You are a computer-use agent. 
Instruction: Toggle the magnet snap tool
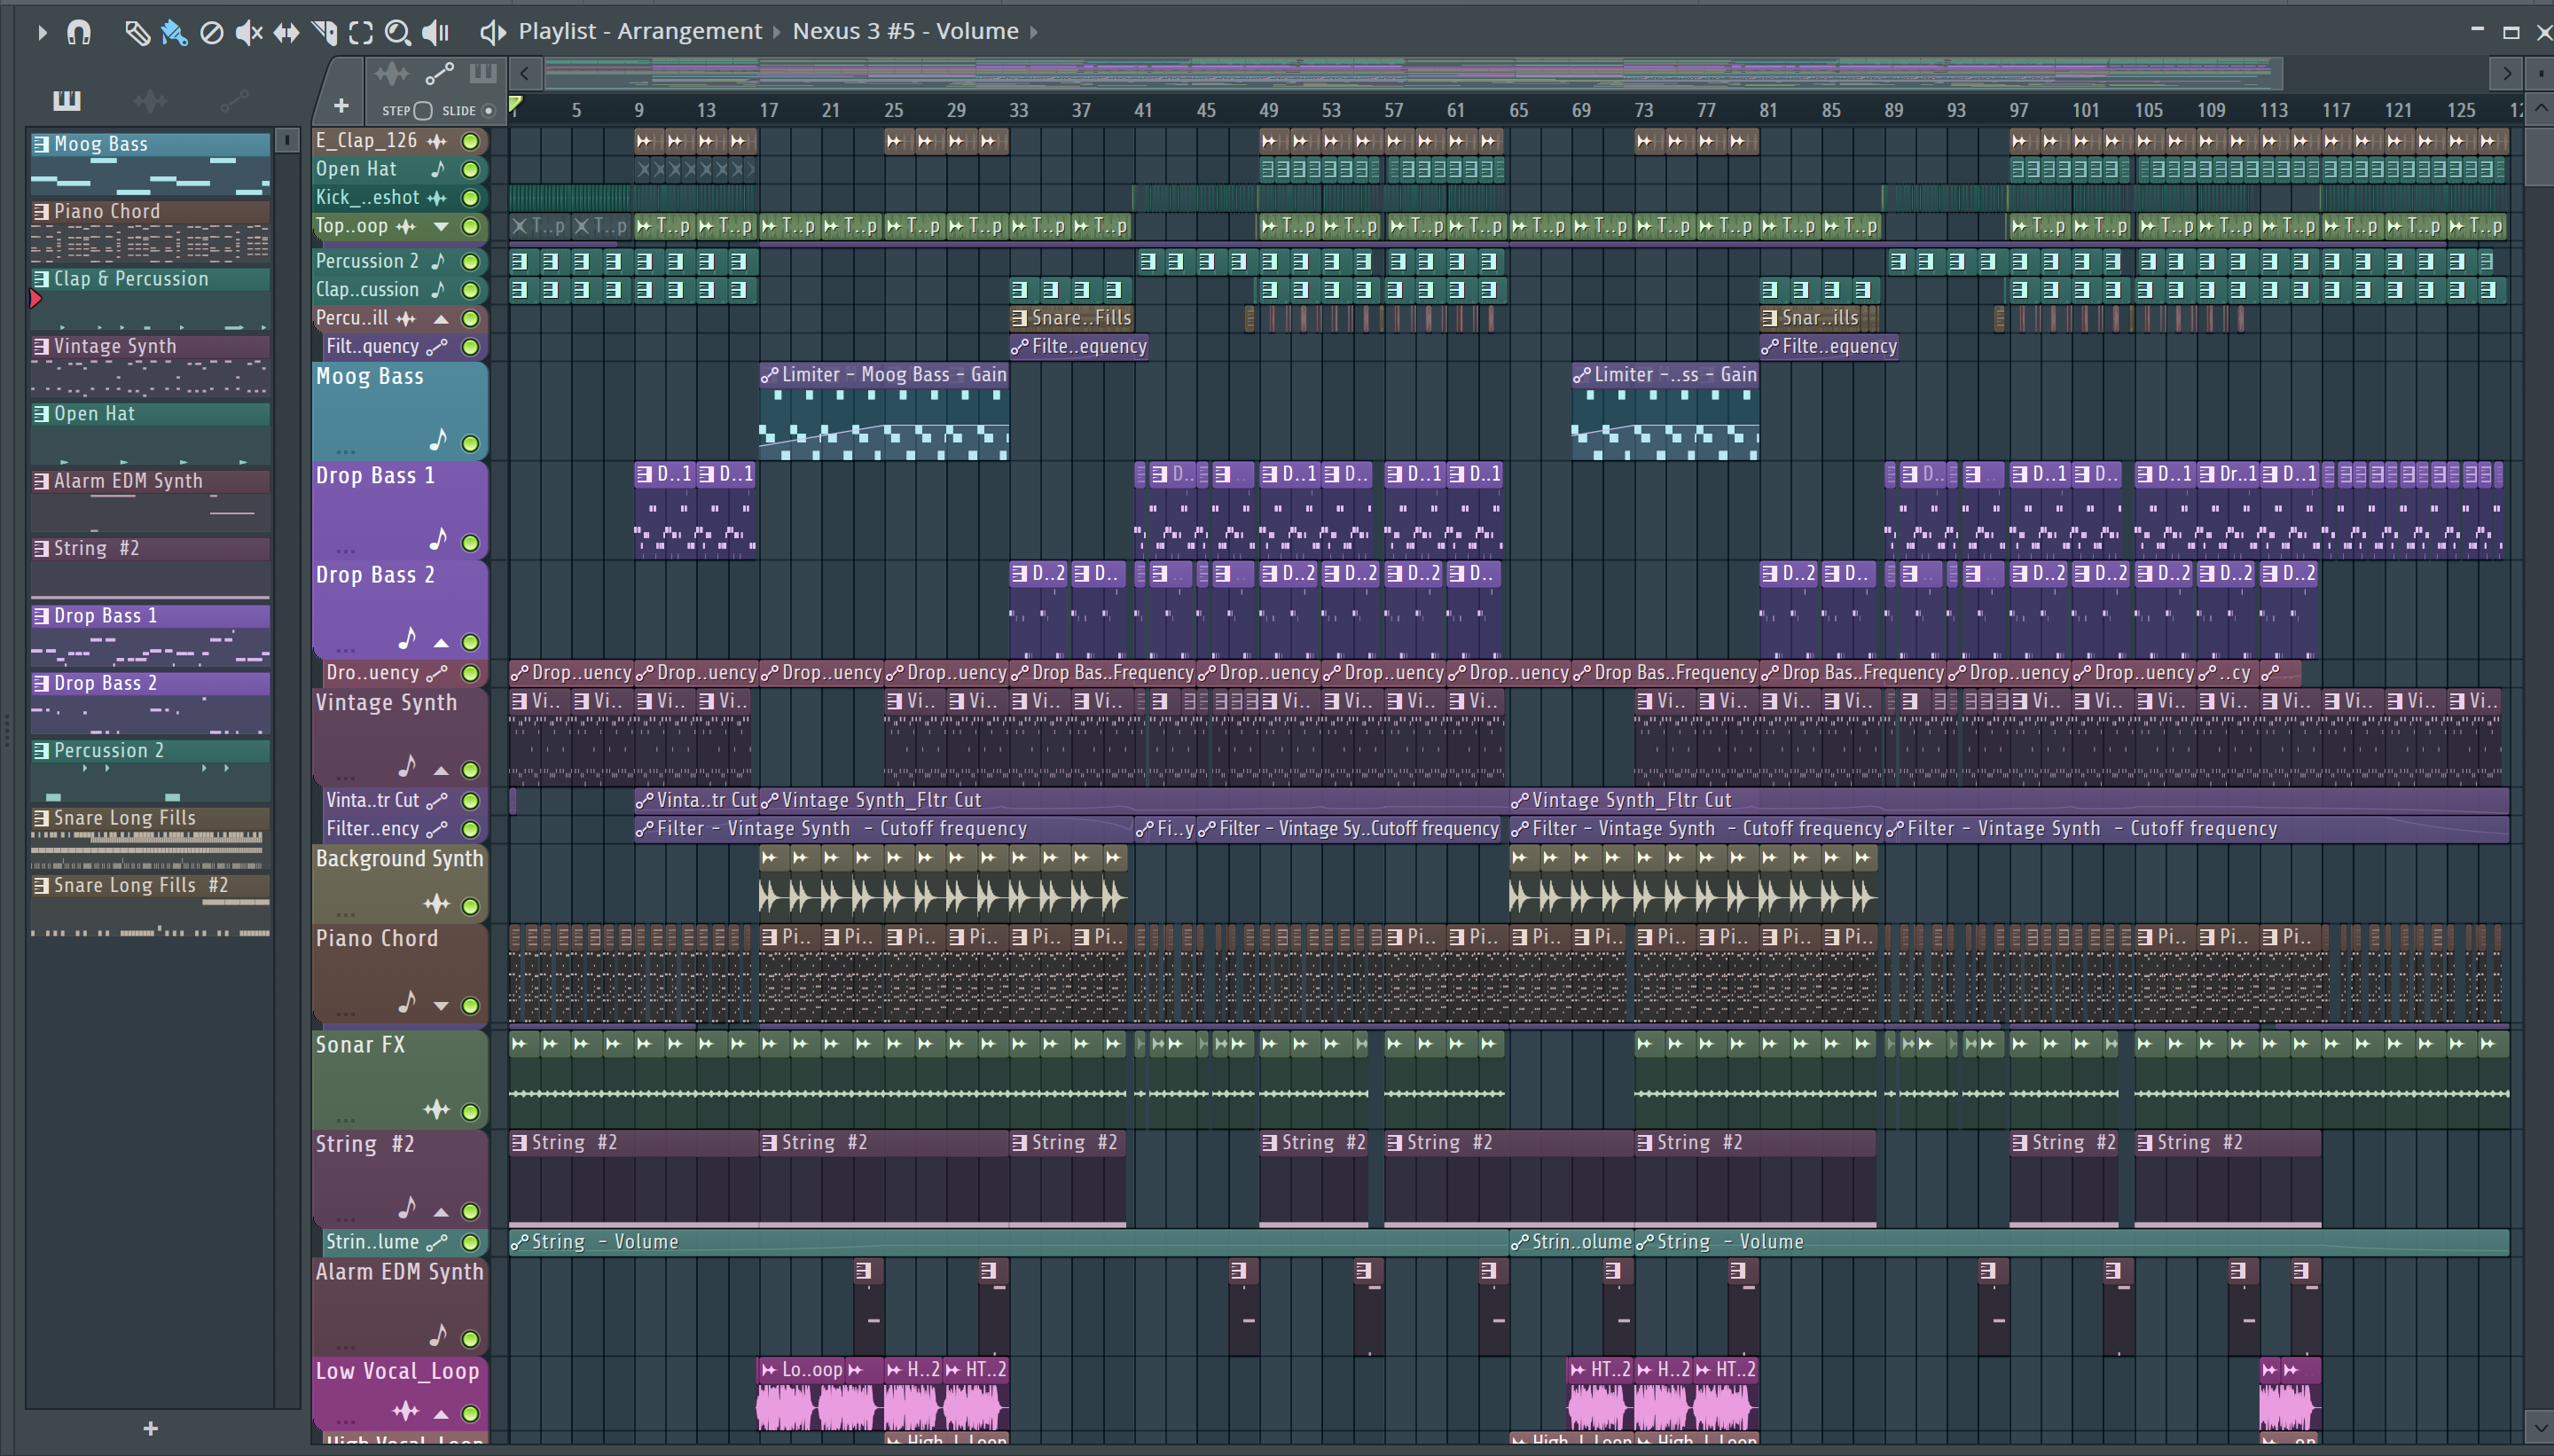coord(79,32)
